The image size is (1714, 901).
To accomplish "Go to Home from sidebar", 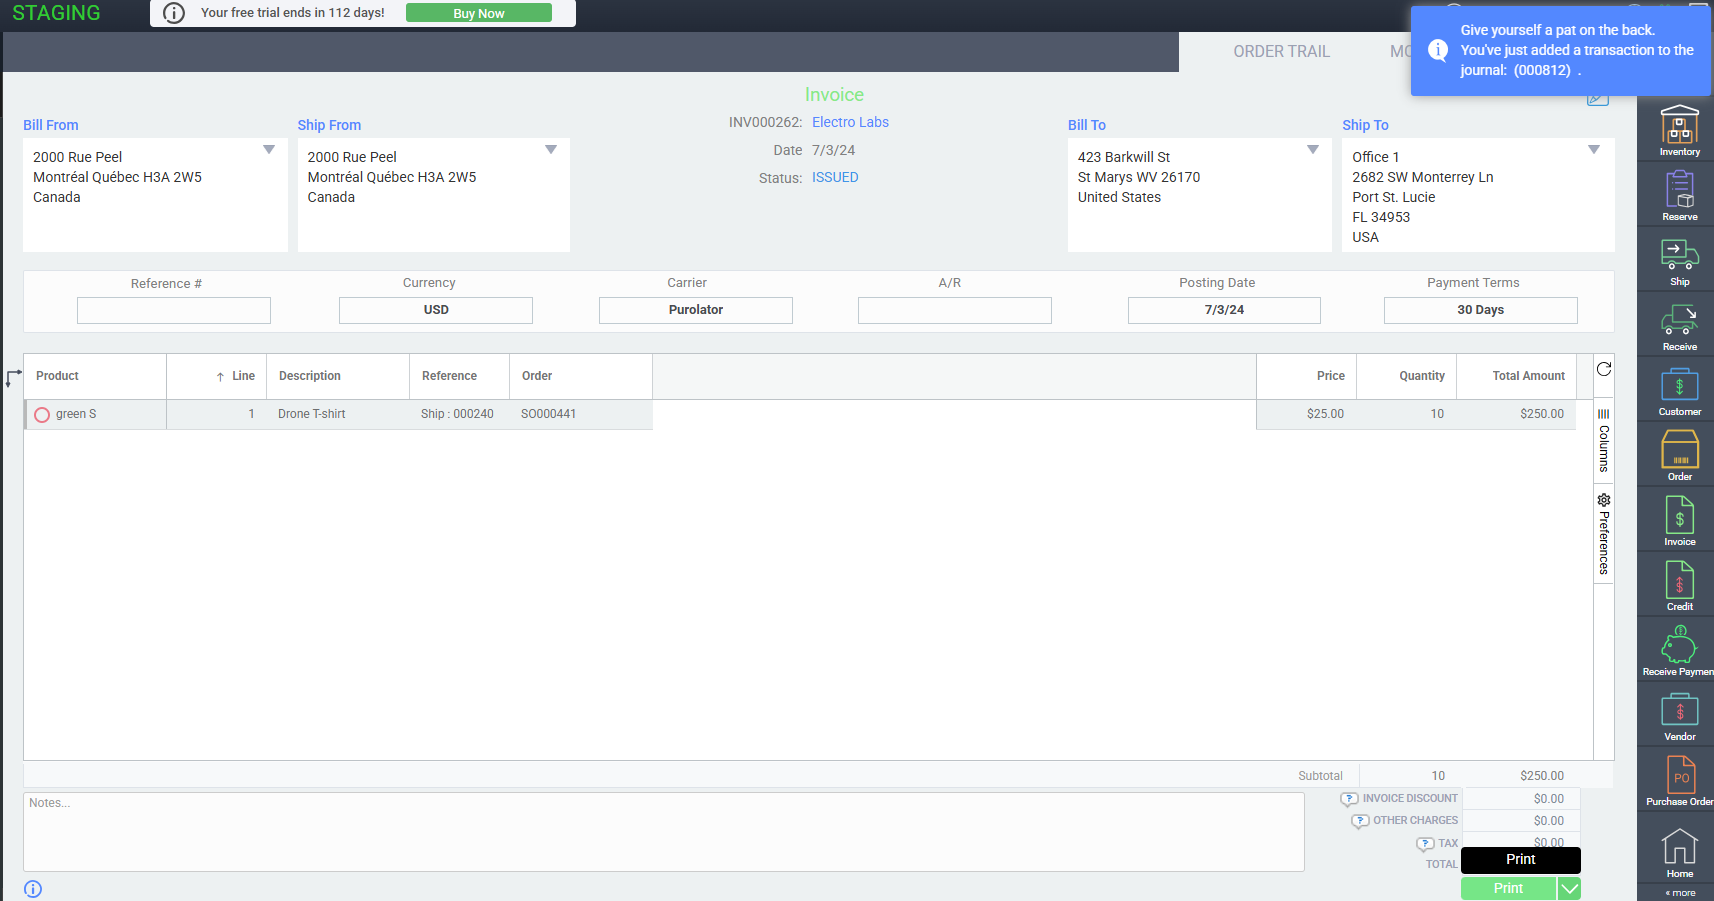I will point(1679,853).
